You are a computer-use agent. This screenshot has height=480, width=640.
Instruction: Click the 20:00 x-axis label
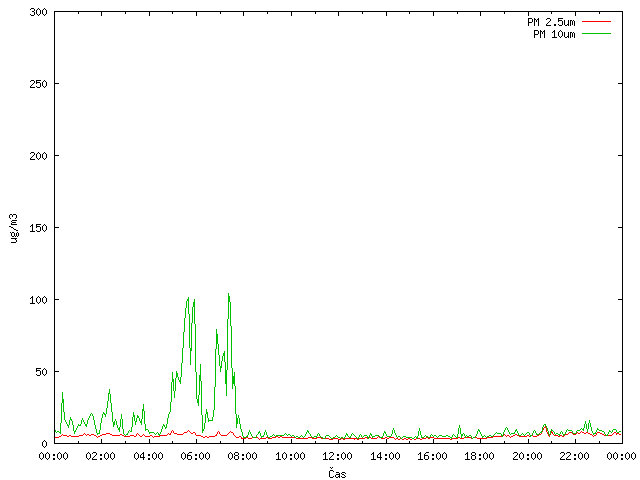tap(527, 456)
